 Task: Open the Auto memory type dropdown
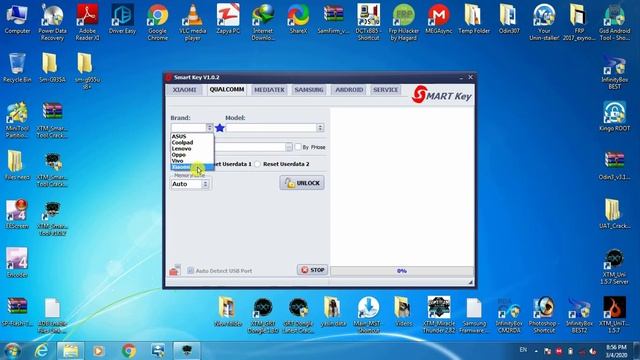(205, 184)
